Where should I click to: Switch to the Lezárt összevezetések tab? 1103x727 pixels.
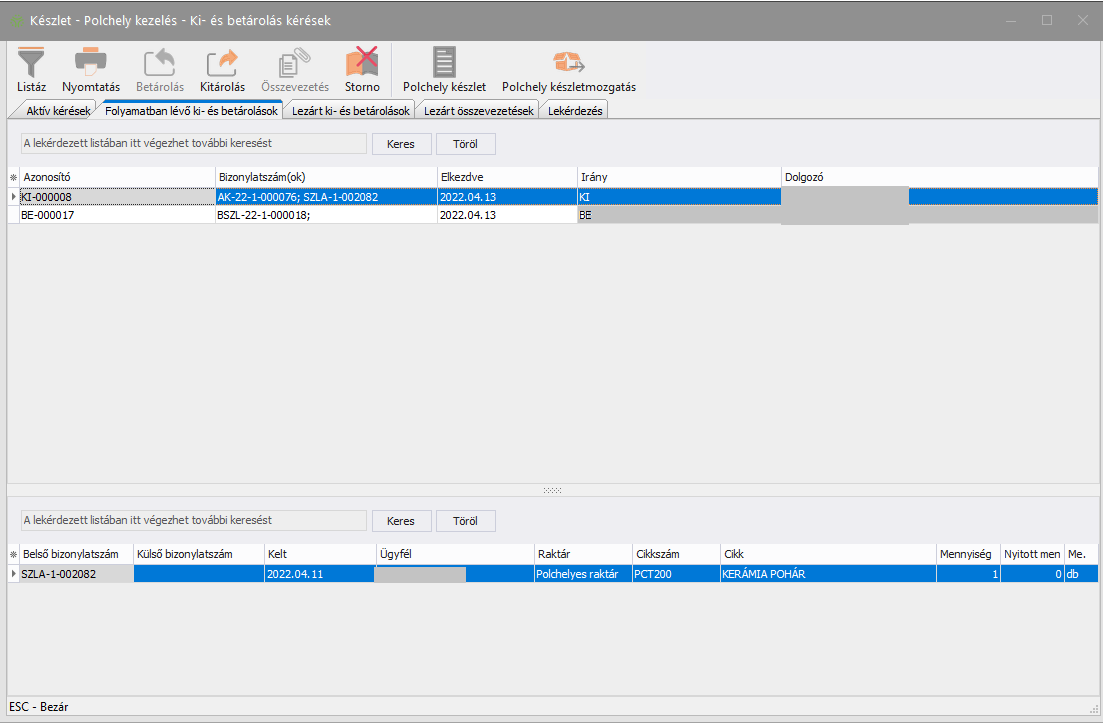pyautogui.click(x=479, y=111)
